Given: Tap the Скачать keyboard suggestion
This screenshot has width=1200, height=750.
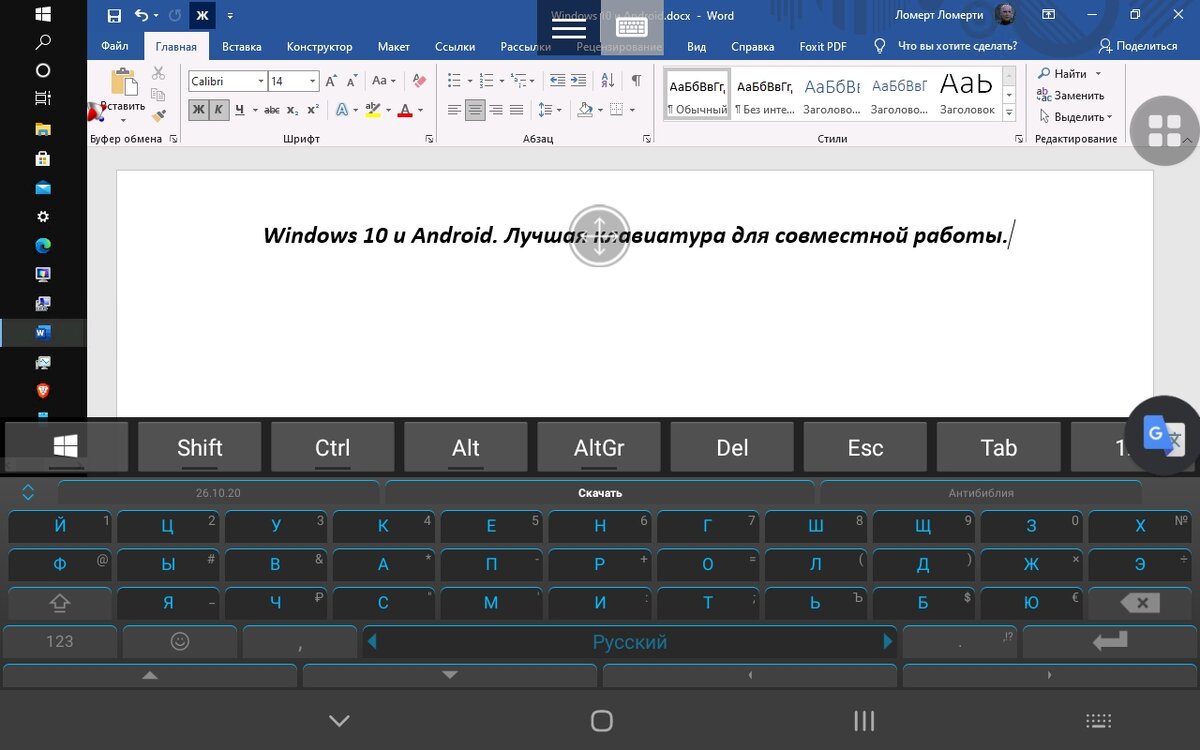Looking at the screenshot, I should (600, 492).
